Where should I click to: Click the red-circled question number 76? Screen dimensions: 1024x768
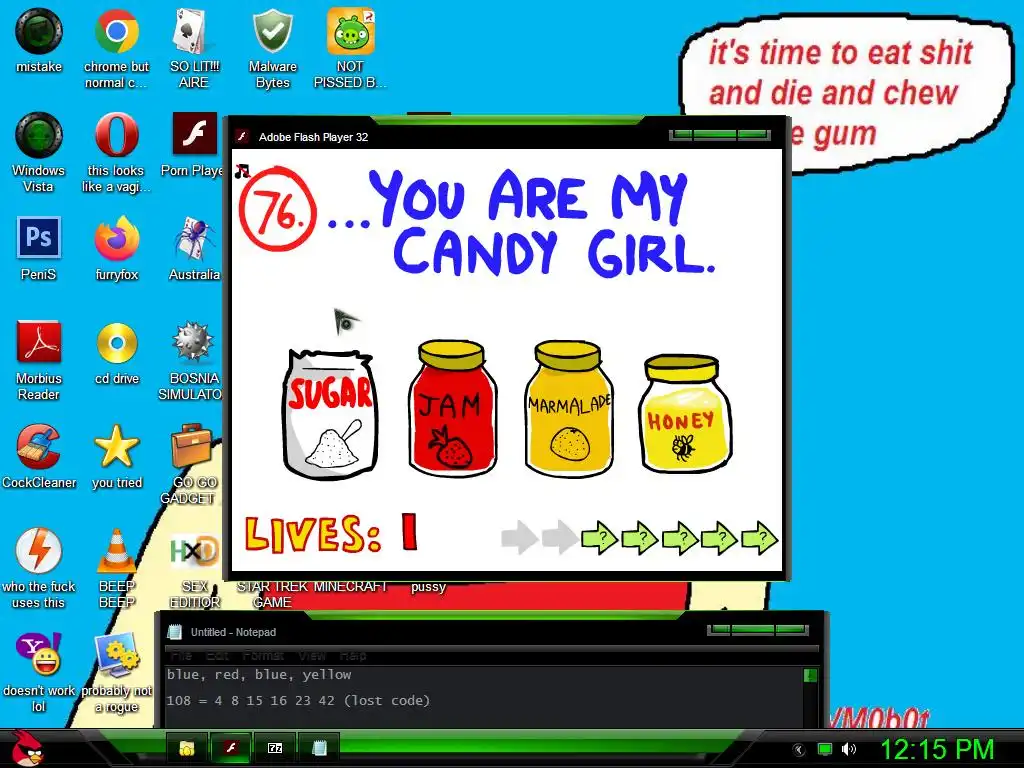278,210
